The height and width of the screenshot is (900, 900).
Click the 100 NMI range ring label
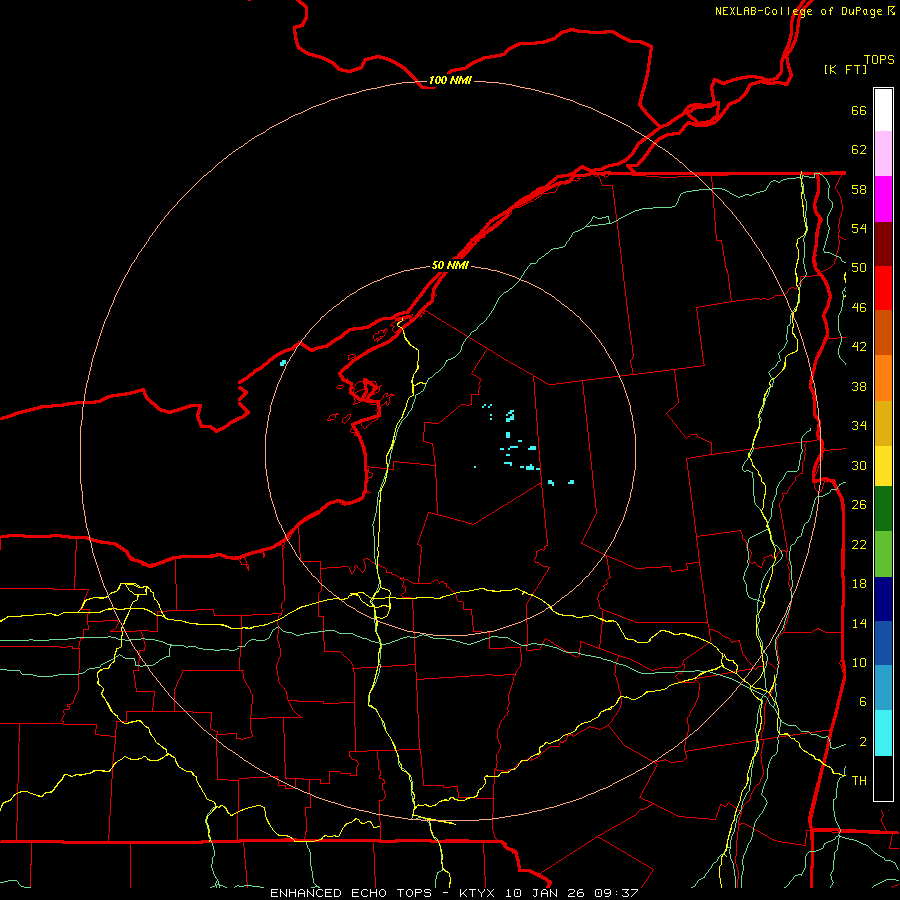[450, 80]
